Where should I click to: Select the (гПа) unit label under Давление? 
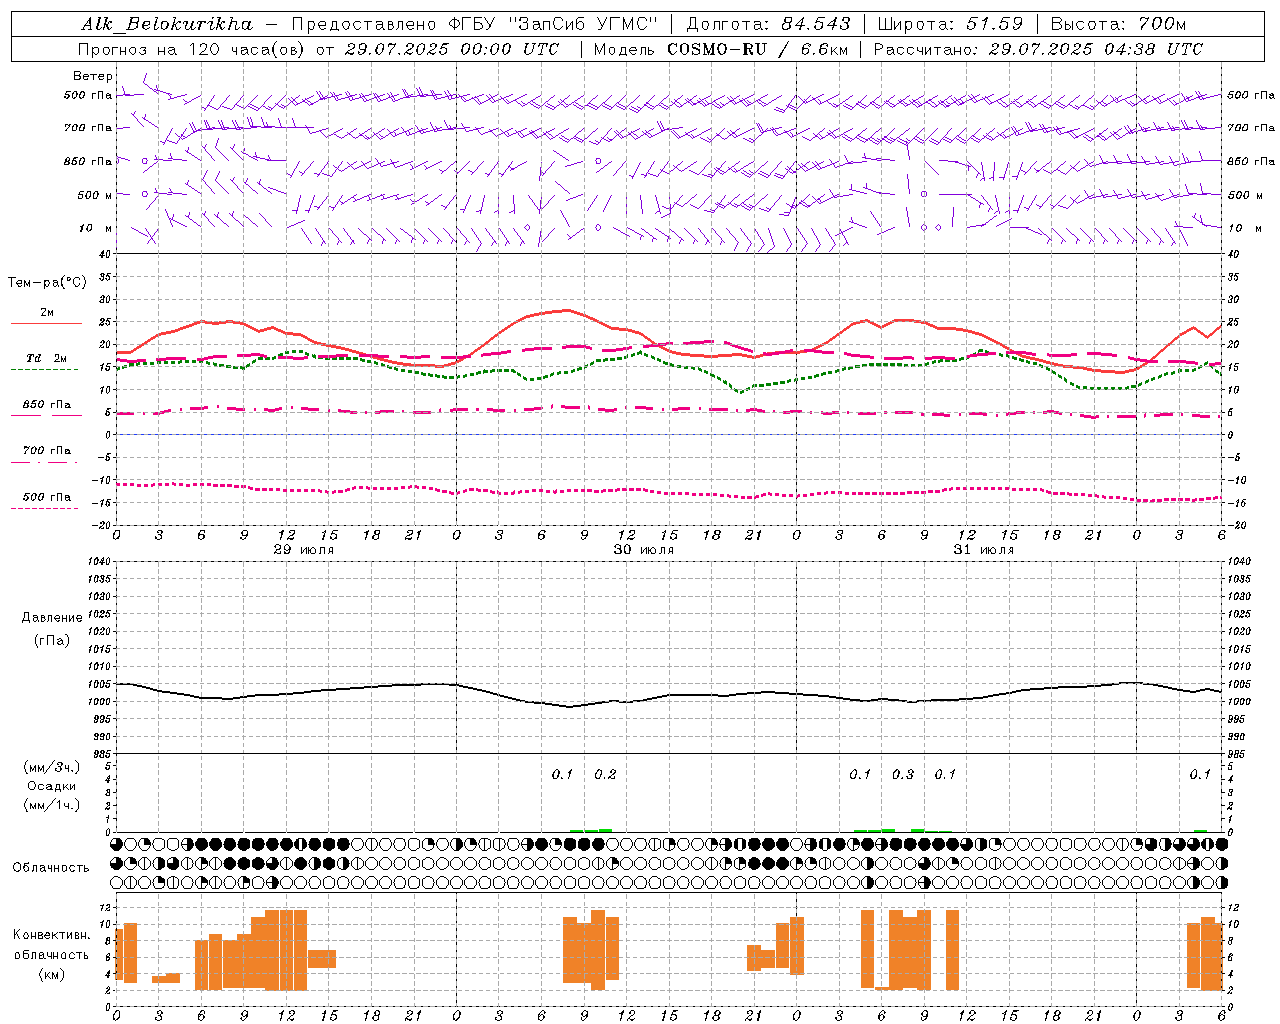pyautogui.click(x=52, y=640)
